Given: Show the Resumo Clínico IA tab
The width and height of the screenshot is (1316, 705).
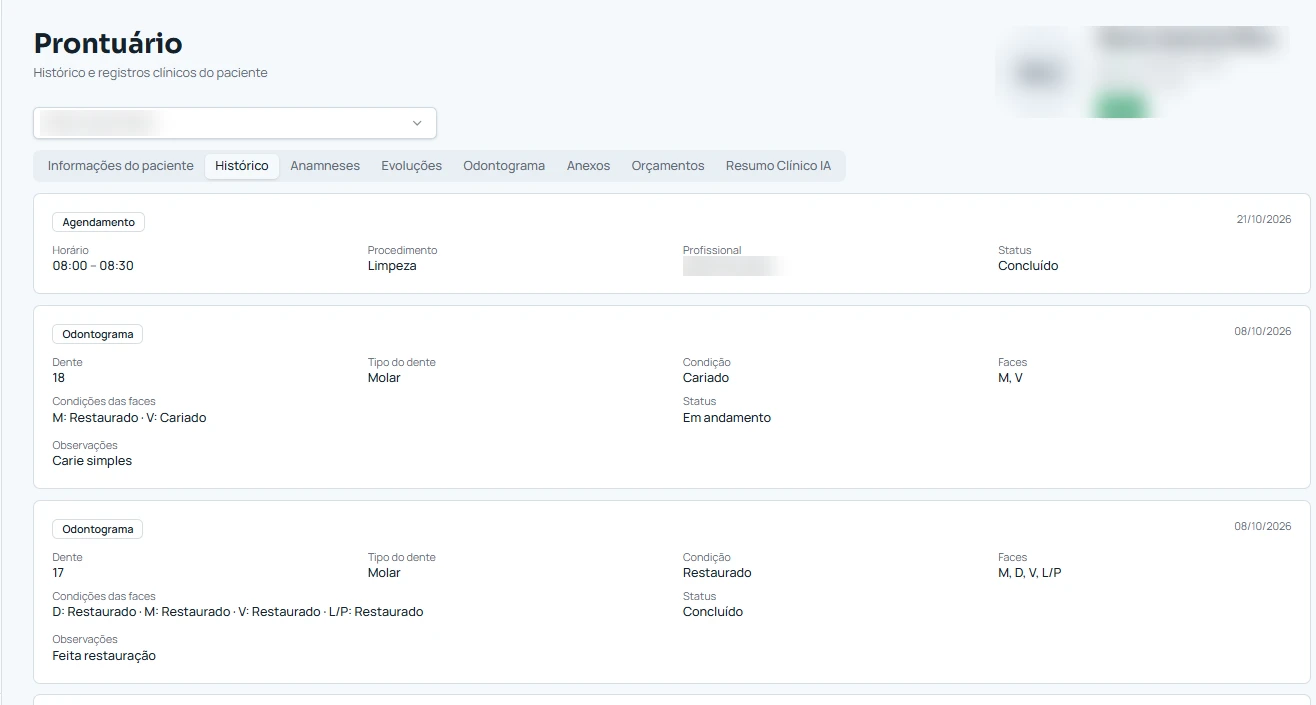Looking at the screenshot, I should click(779, 166).
